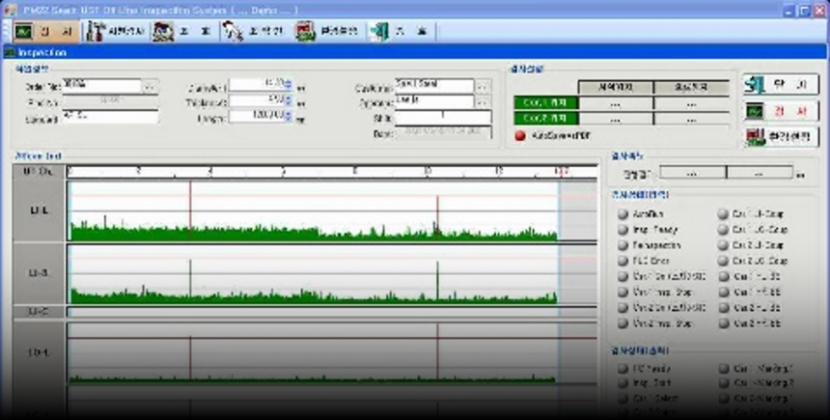Click the second red vertical line in top chart

pos(437,218)
